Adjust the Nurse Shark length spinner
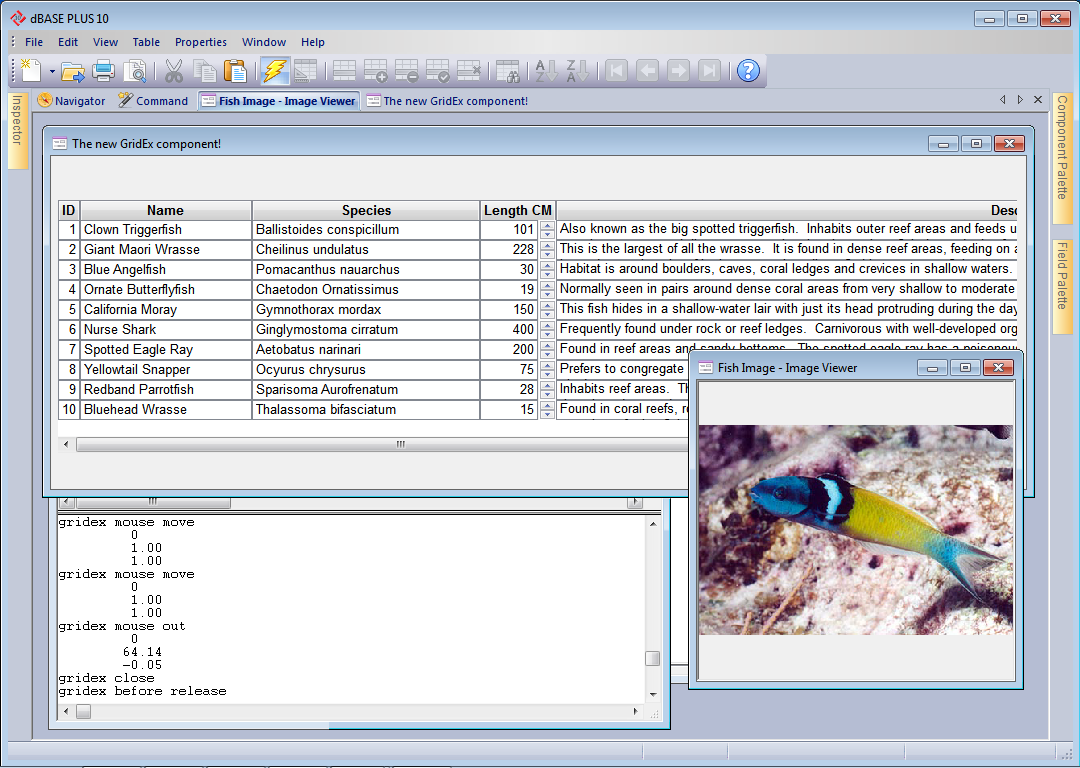Image resolution: width=1080 pixels, height=768 pixels. pos(548,329)
